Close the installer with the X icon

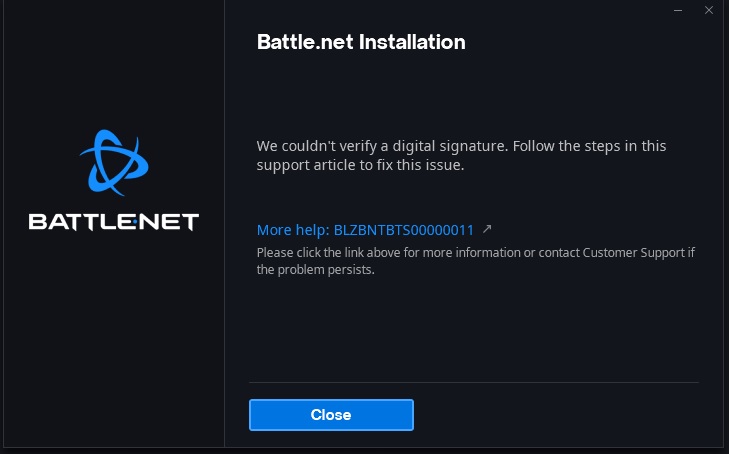tap(709, 10)
